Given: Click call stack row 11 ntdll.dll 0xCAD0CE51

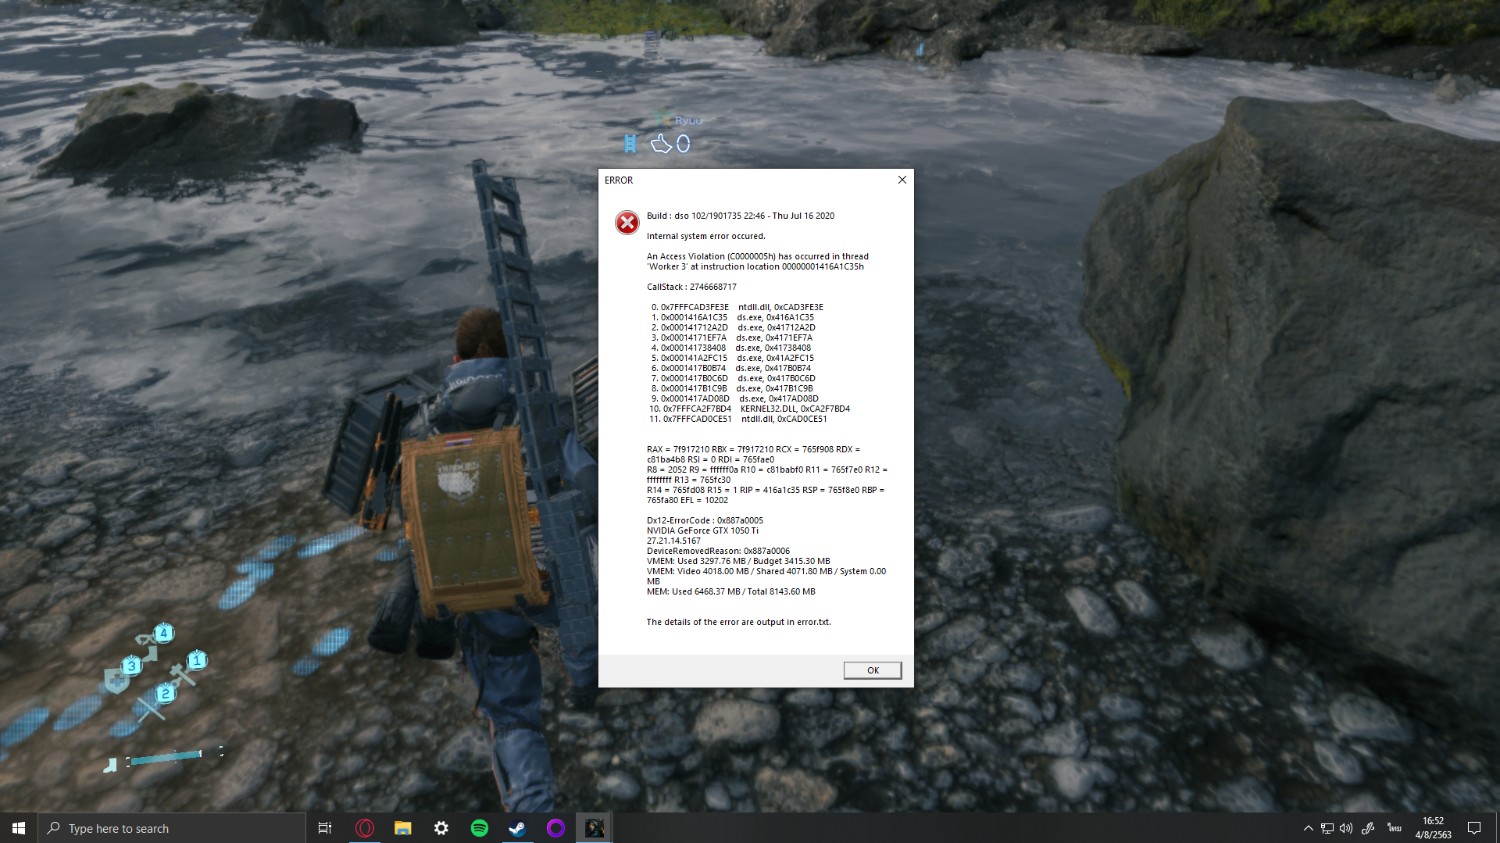Looking at the screenshot, I should (x=738, y=419).
